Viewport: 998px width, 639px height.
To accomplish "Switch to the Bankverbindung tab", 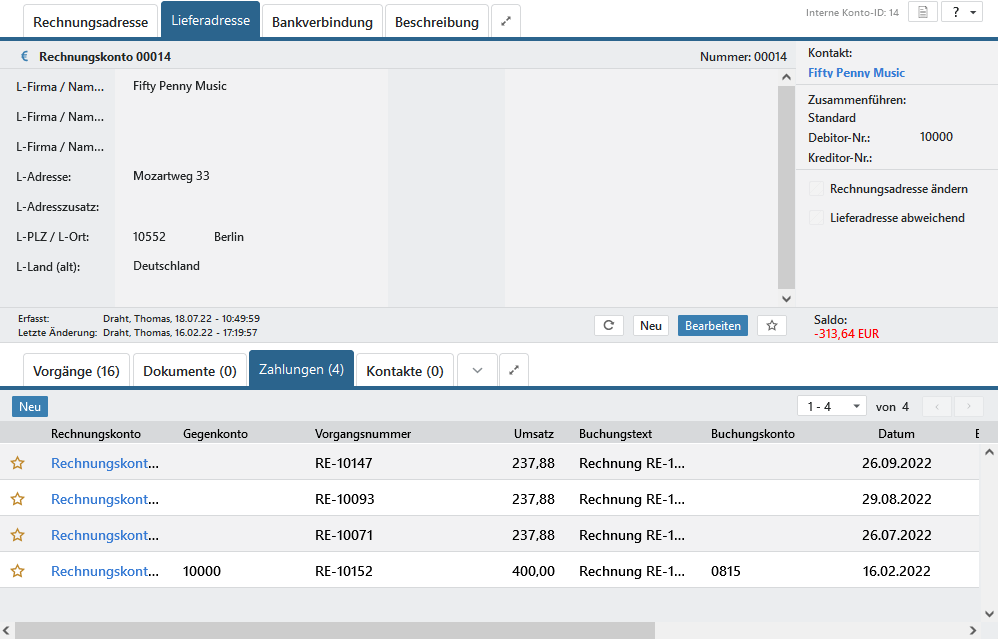I will click(322, 21).
